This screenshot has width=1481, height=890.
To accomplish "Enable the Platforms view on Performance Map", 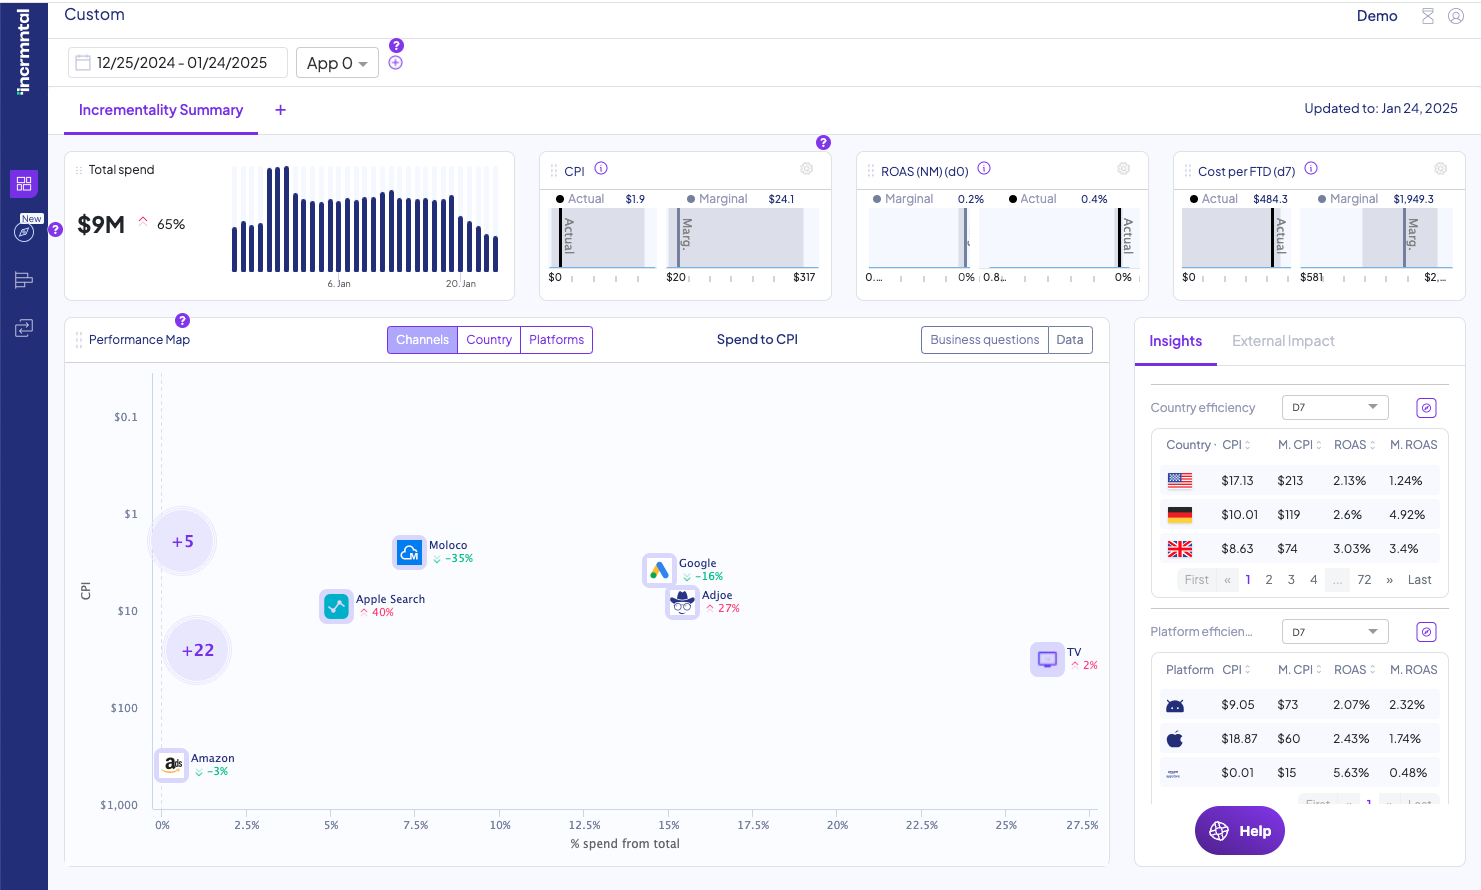I will point(556,340).
